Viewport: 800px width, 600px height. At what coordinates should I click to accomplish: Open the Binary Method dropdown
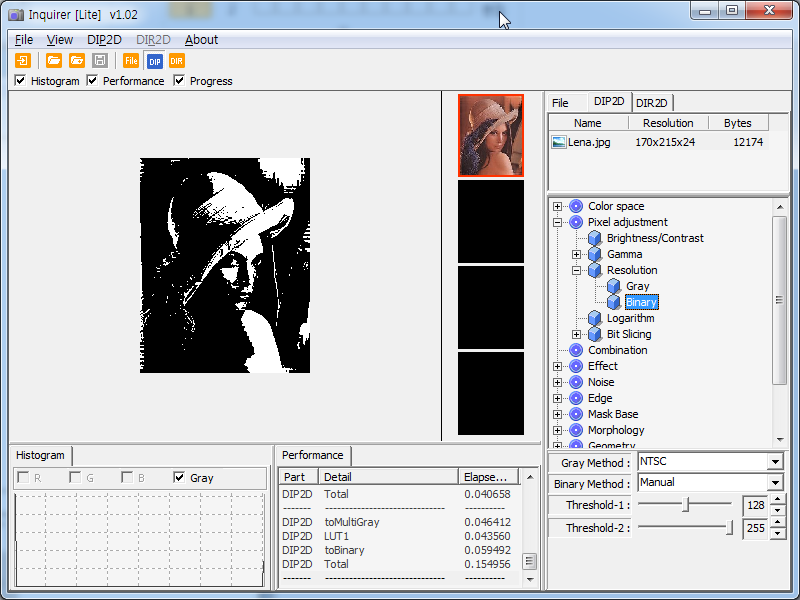(774, 483)
